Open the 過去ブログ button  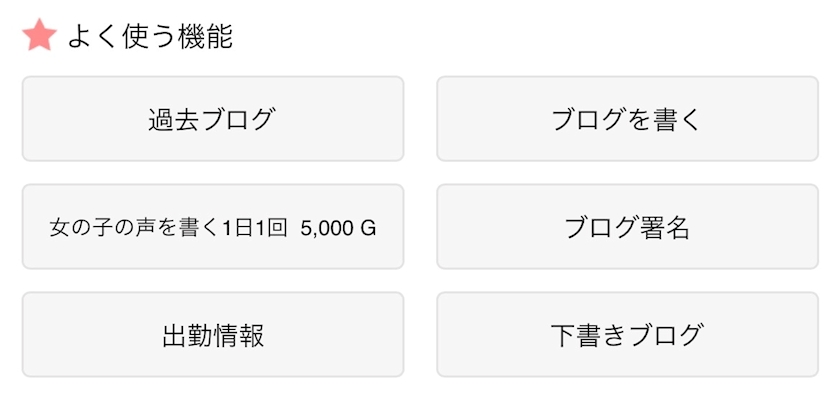coord(213,118)
